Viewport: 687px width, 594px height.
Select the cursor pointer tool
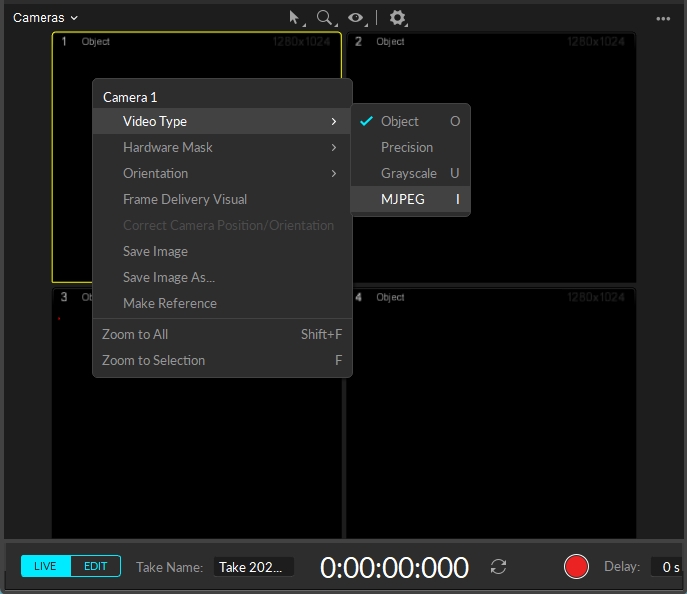[294, 18]
